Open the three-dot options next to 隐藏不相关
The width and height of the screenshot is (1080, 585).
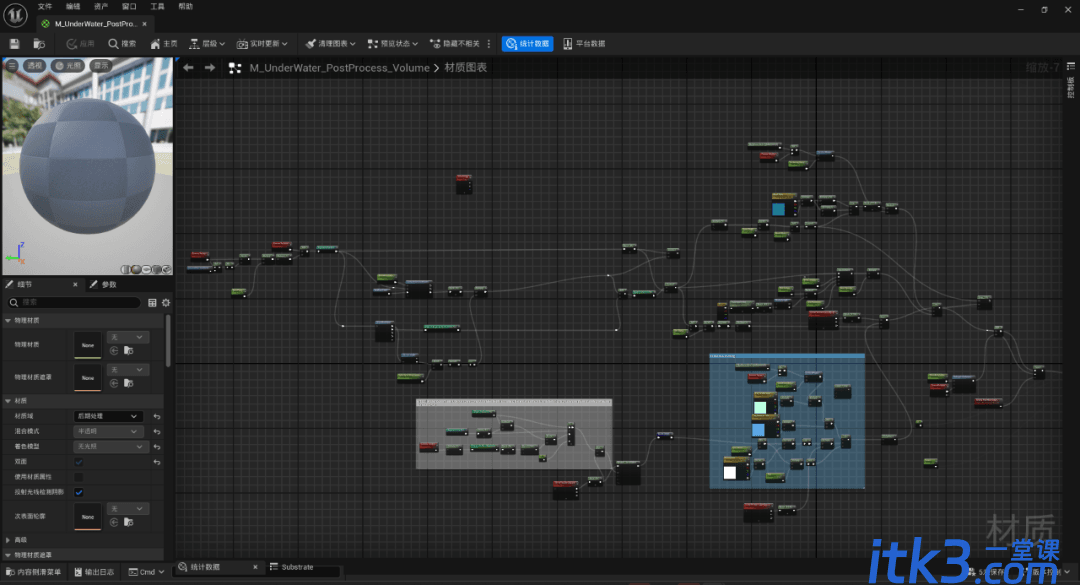[489, 43]
